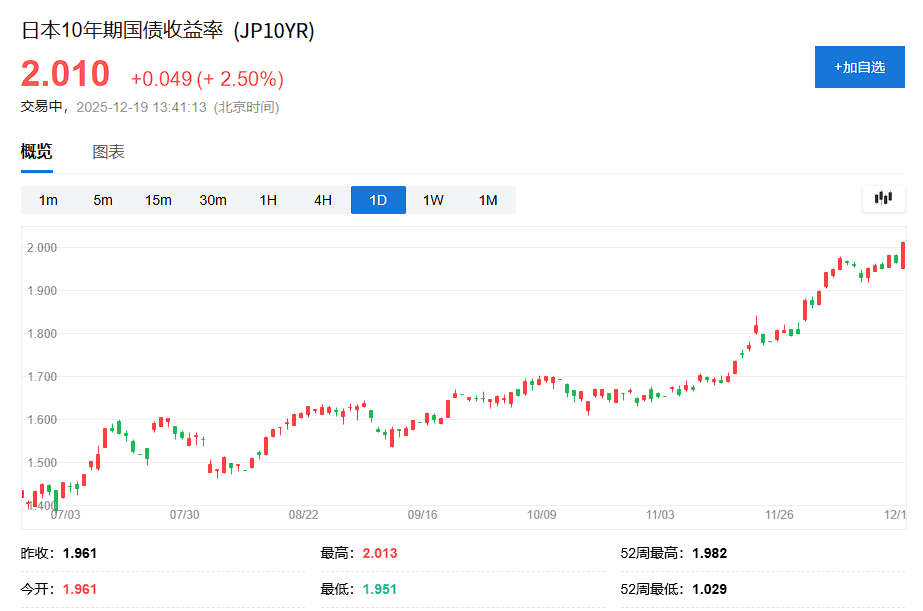Click the 11/26 date marker on axis

tap(779, 514)
